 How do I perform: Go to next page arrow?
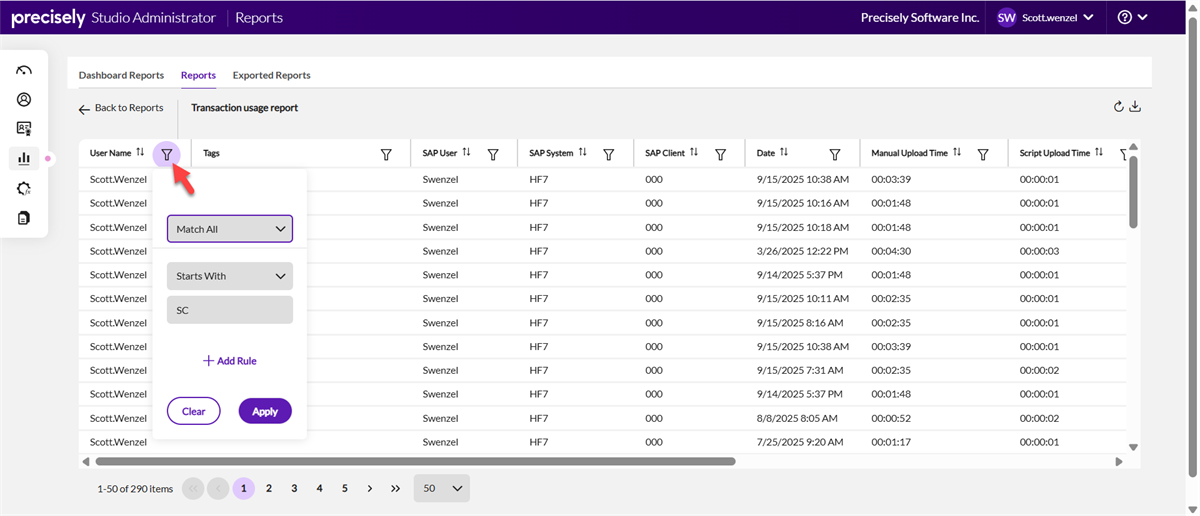coord(370,488)
